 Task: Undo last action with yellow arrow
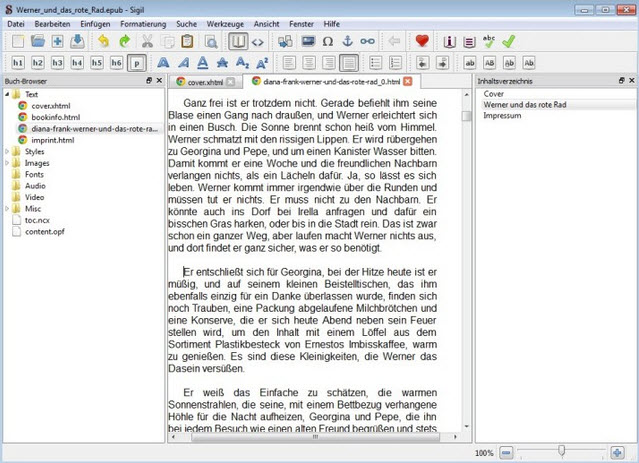click(104, 41)
